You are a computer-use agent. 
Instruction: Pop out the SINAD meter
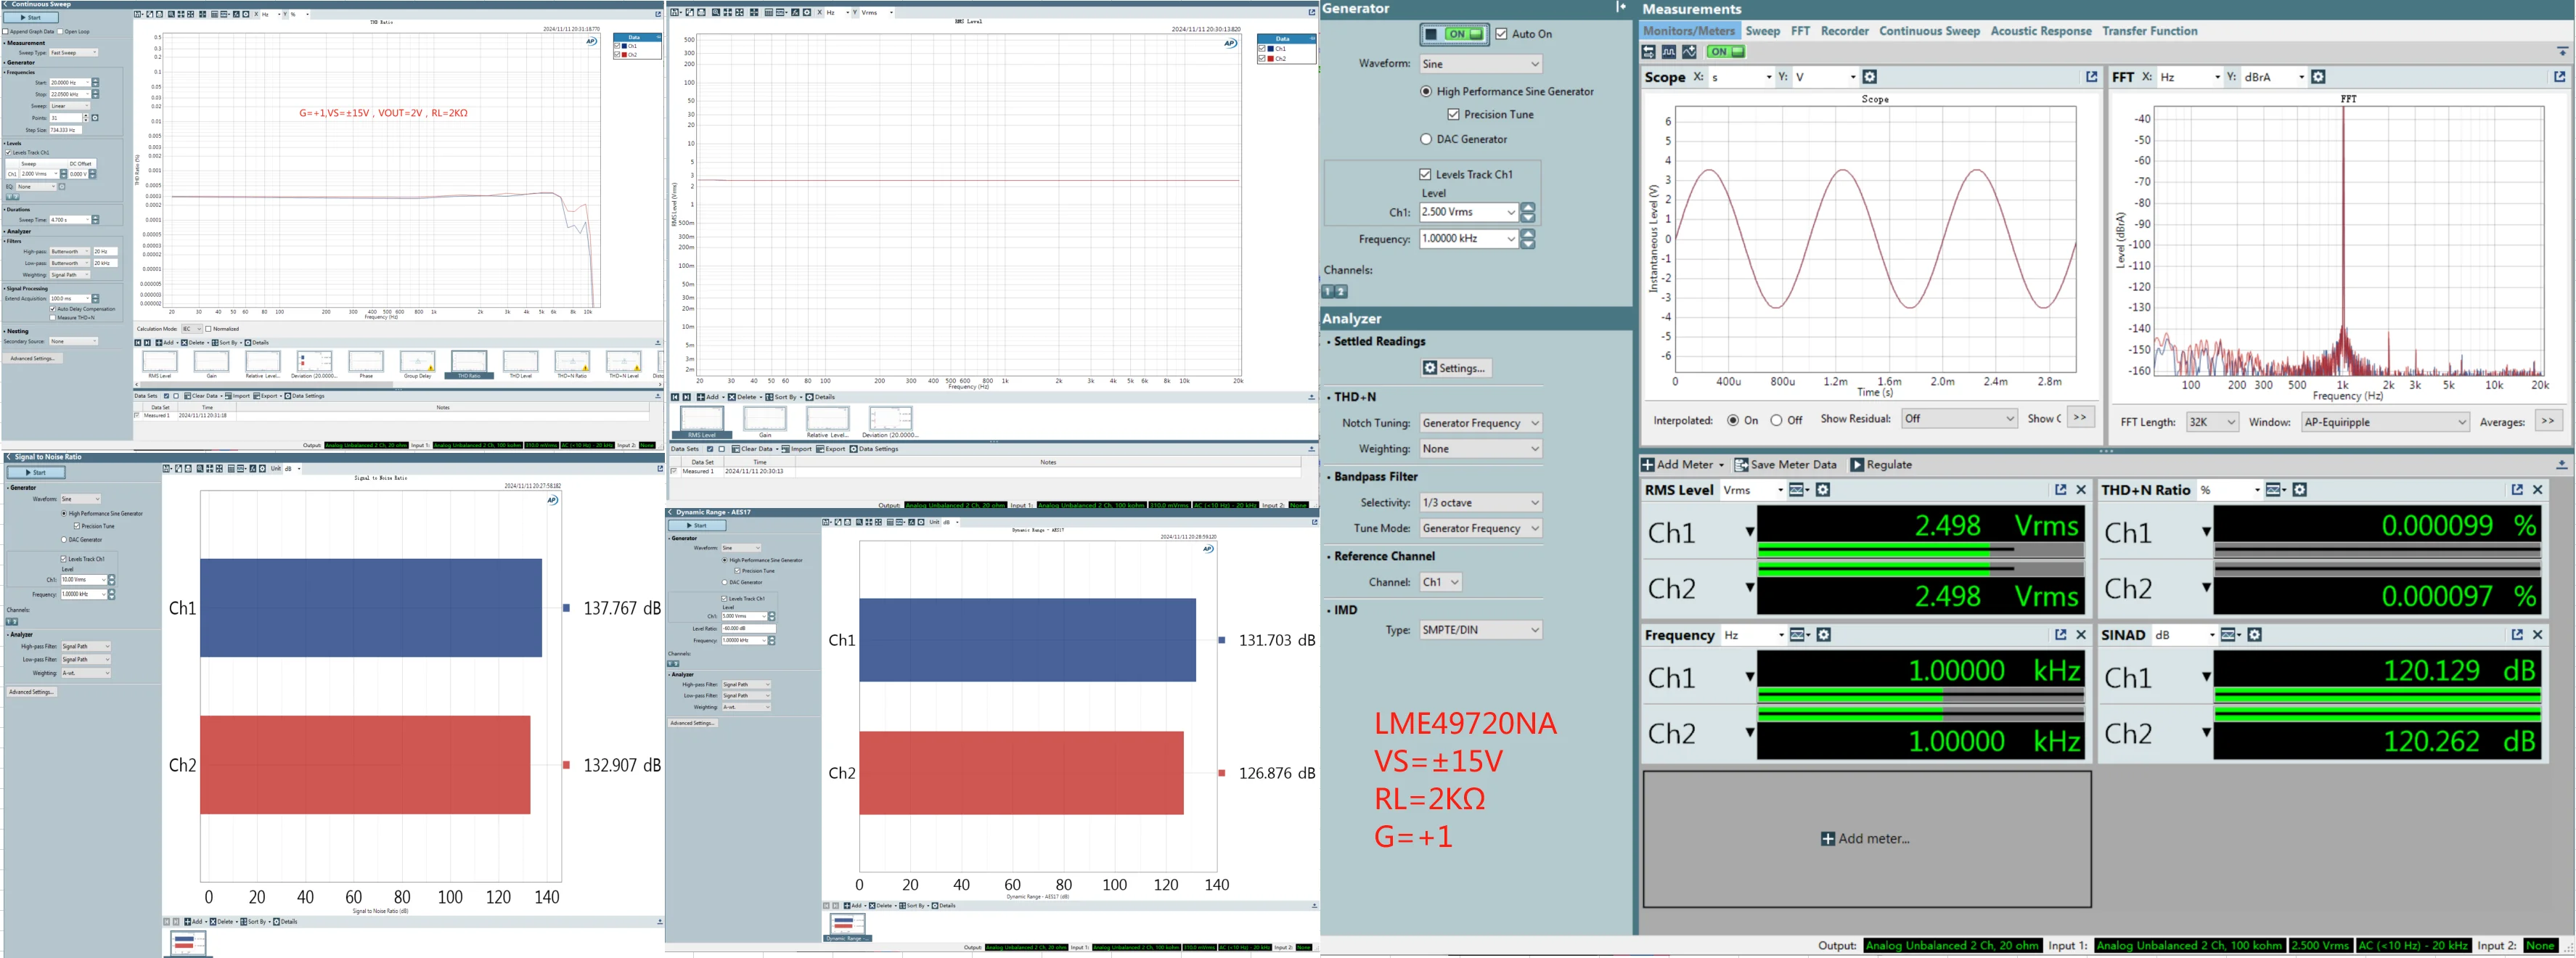pos(2517,635)
